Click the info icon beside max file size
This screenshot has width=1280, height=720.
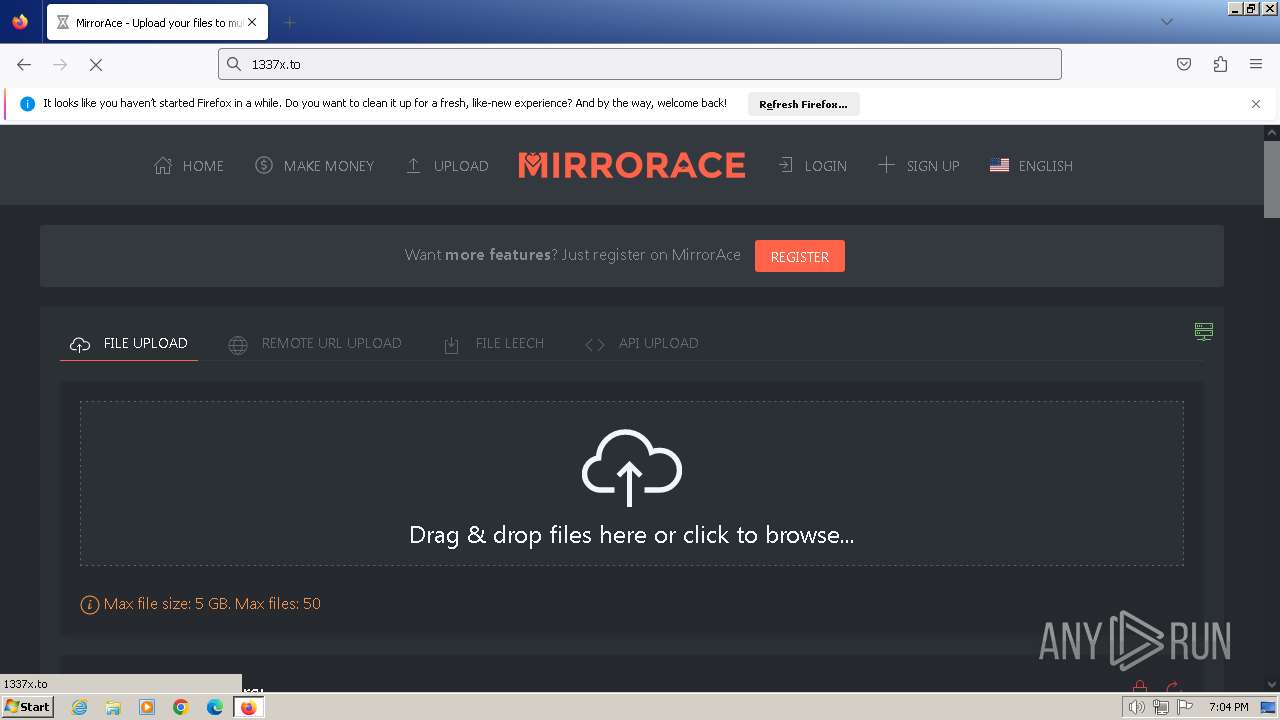pos(89,604)
